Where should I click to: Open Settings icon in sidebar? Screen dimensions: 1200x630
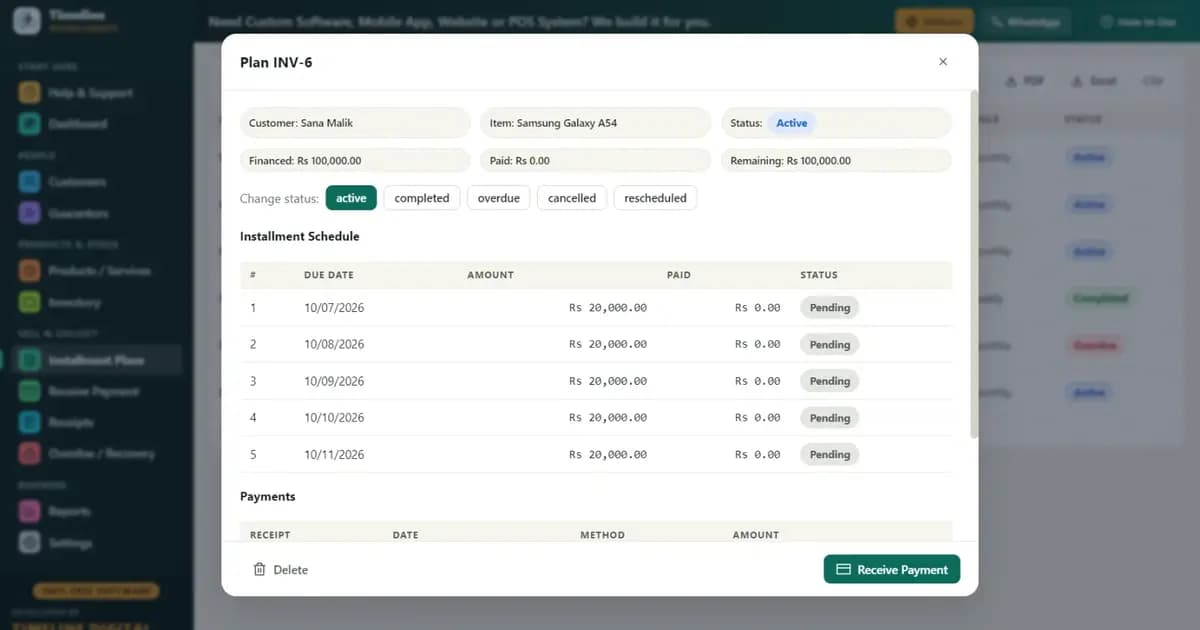[30, 543]
